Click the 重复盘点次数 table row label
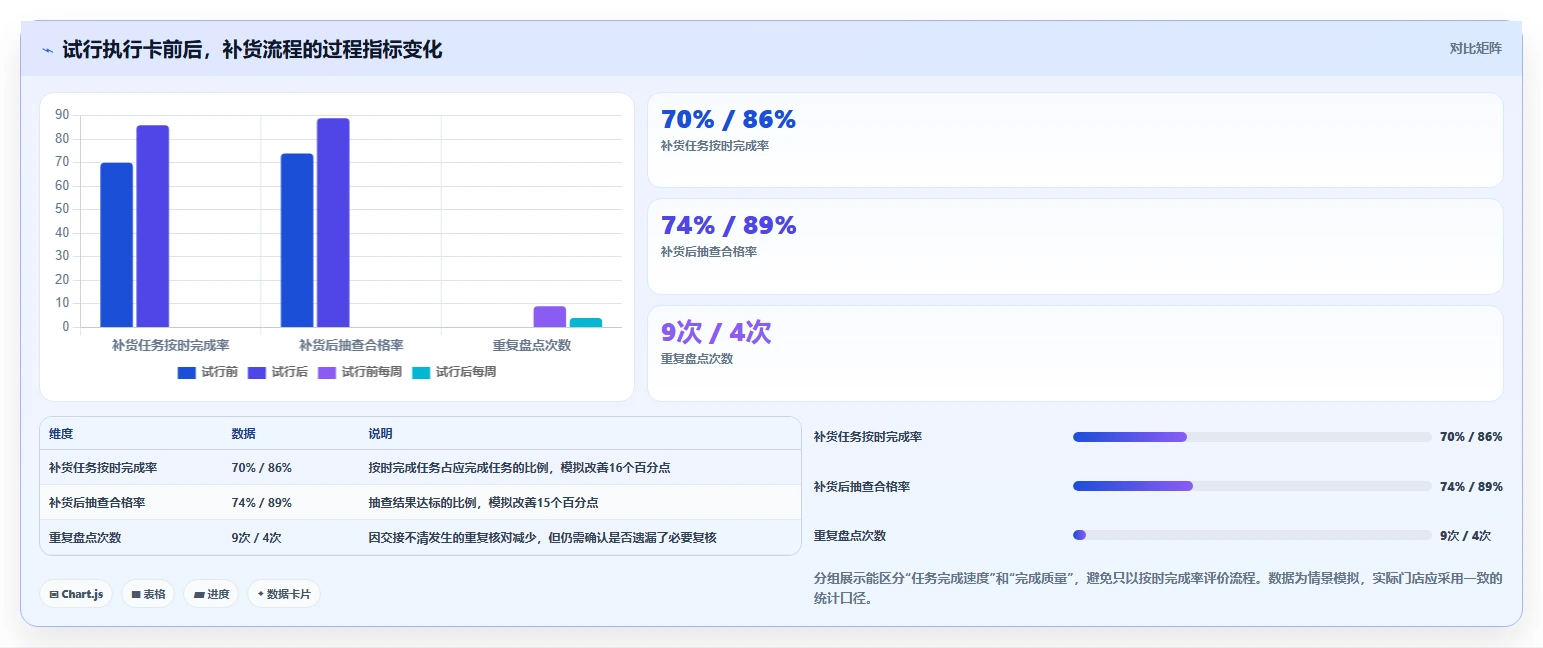The width and height of the screenshot is (1543, 648). pos(85,537)
